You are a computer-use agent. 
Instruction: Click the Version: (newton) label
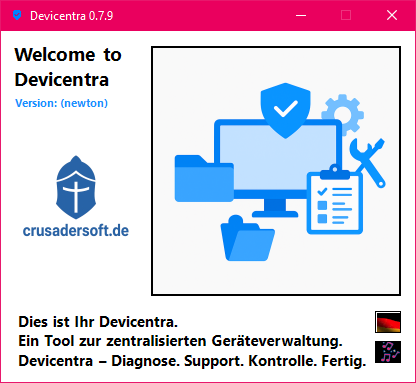tap(61, 103)
